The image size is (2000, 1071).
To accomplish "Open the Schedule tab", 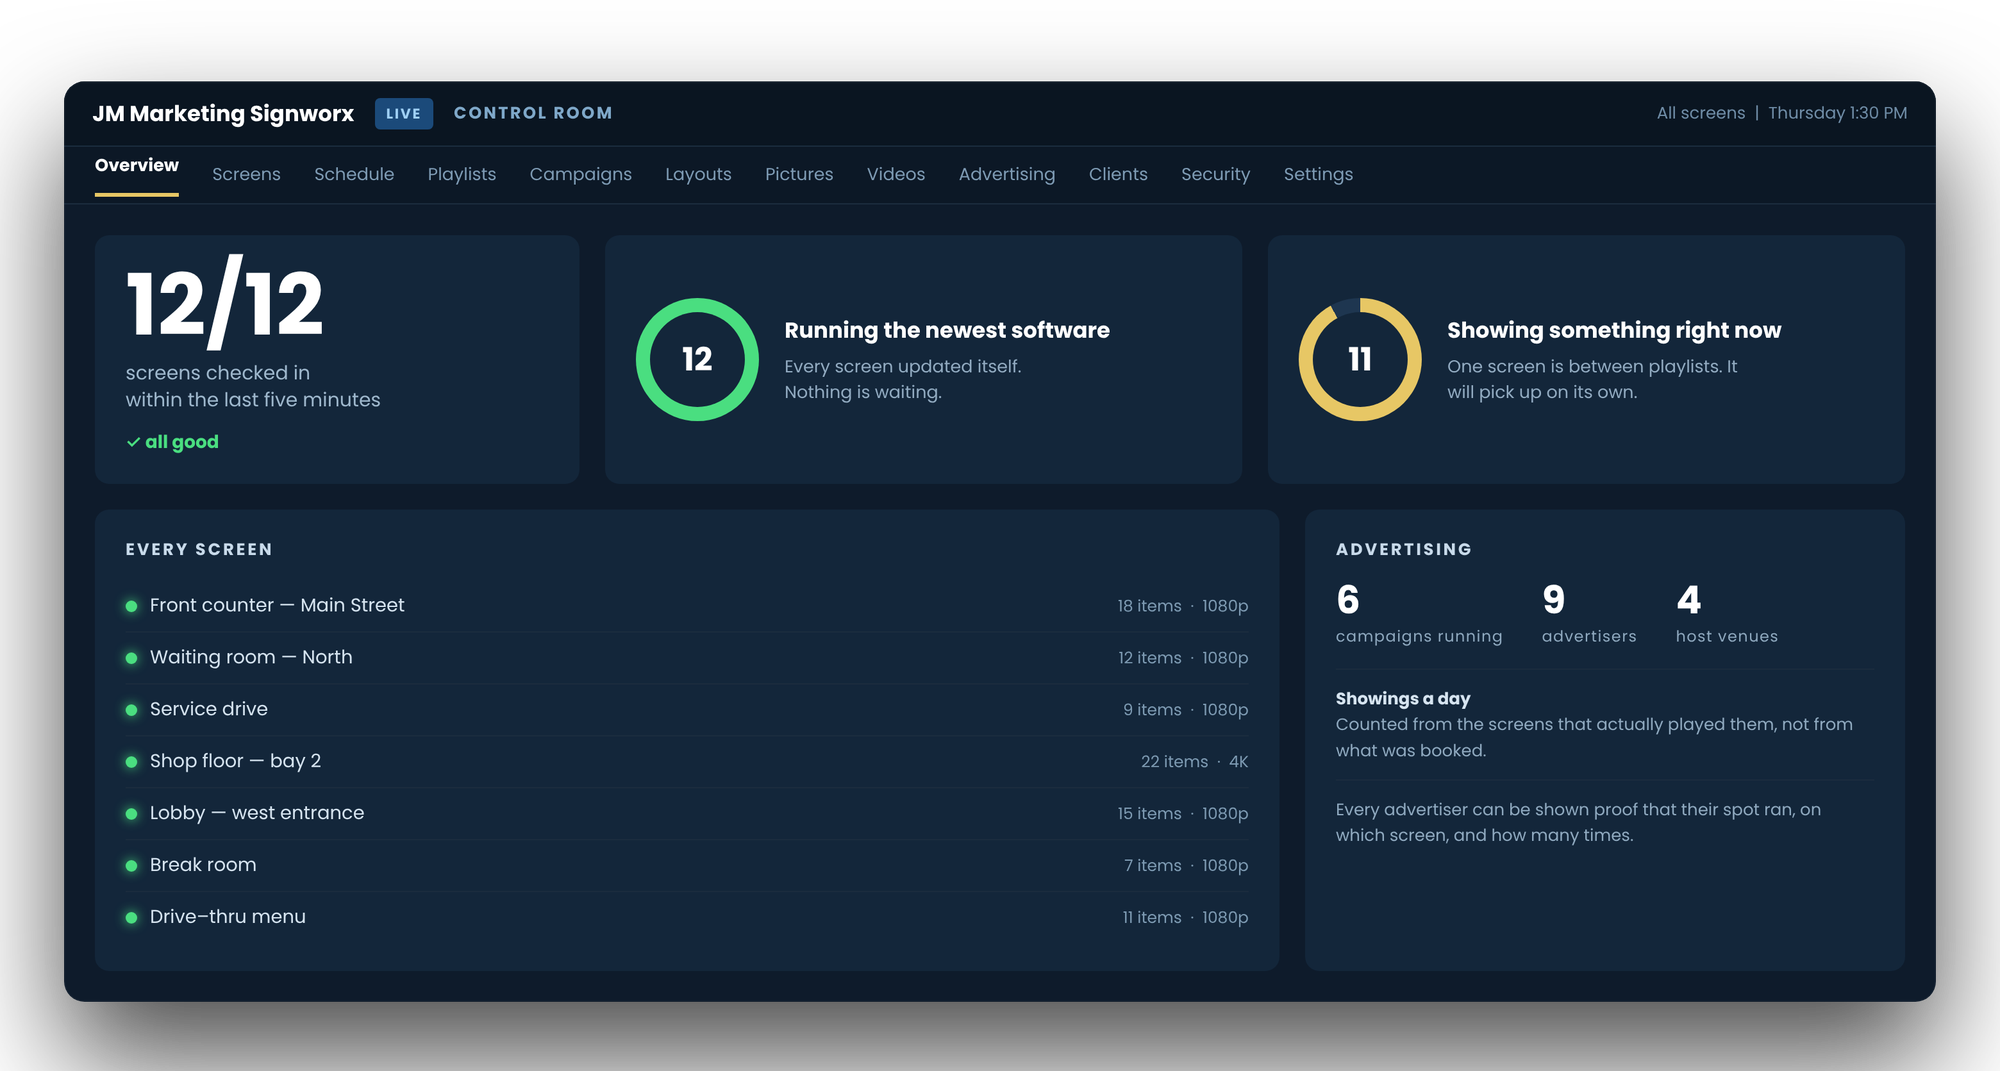I will click(x=354, y=174).
